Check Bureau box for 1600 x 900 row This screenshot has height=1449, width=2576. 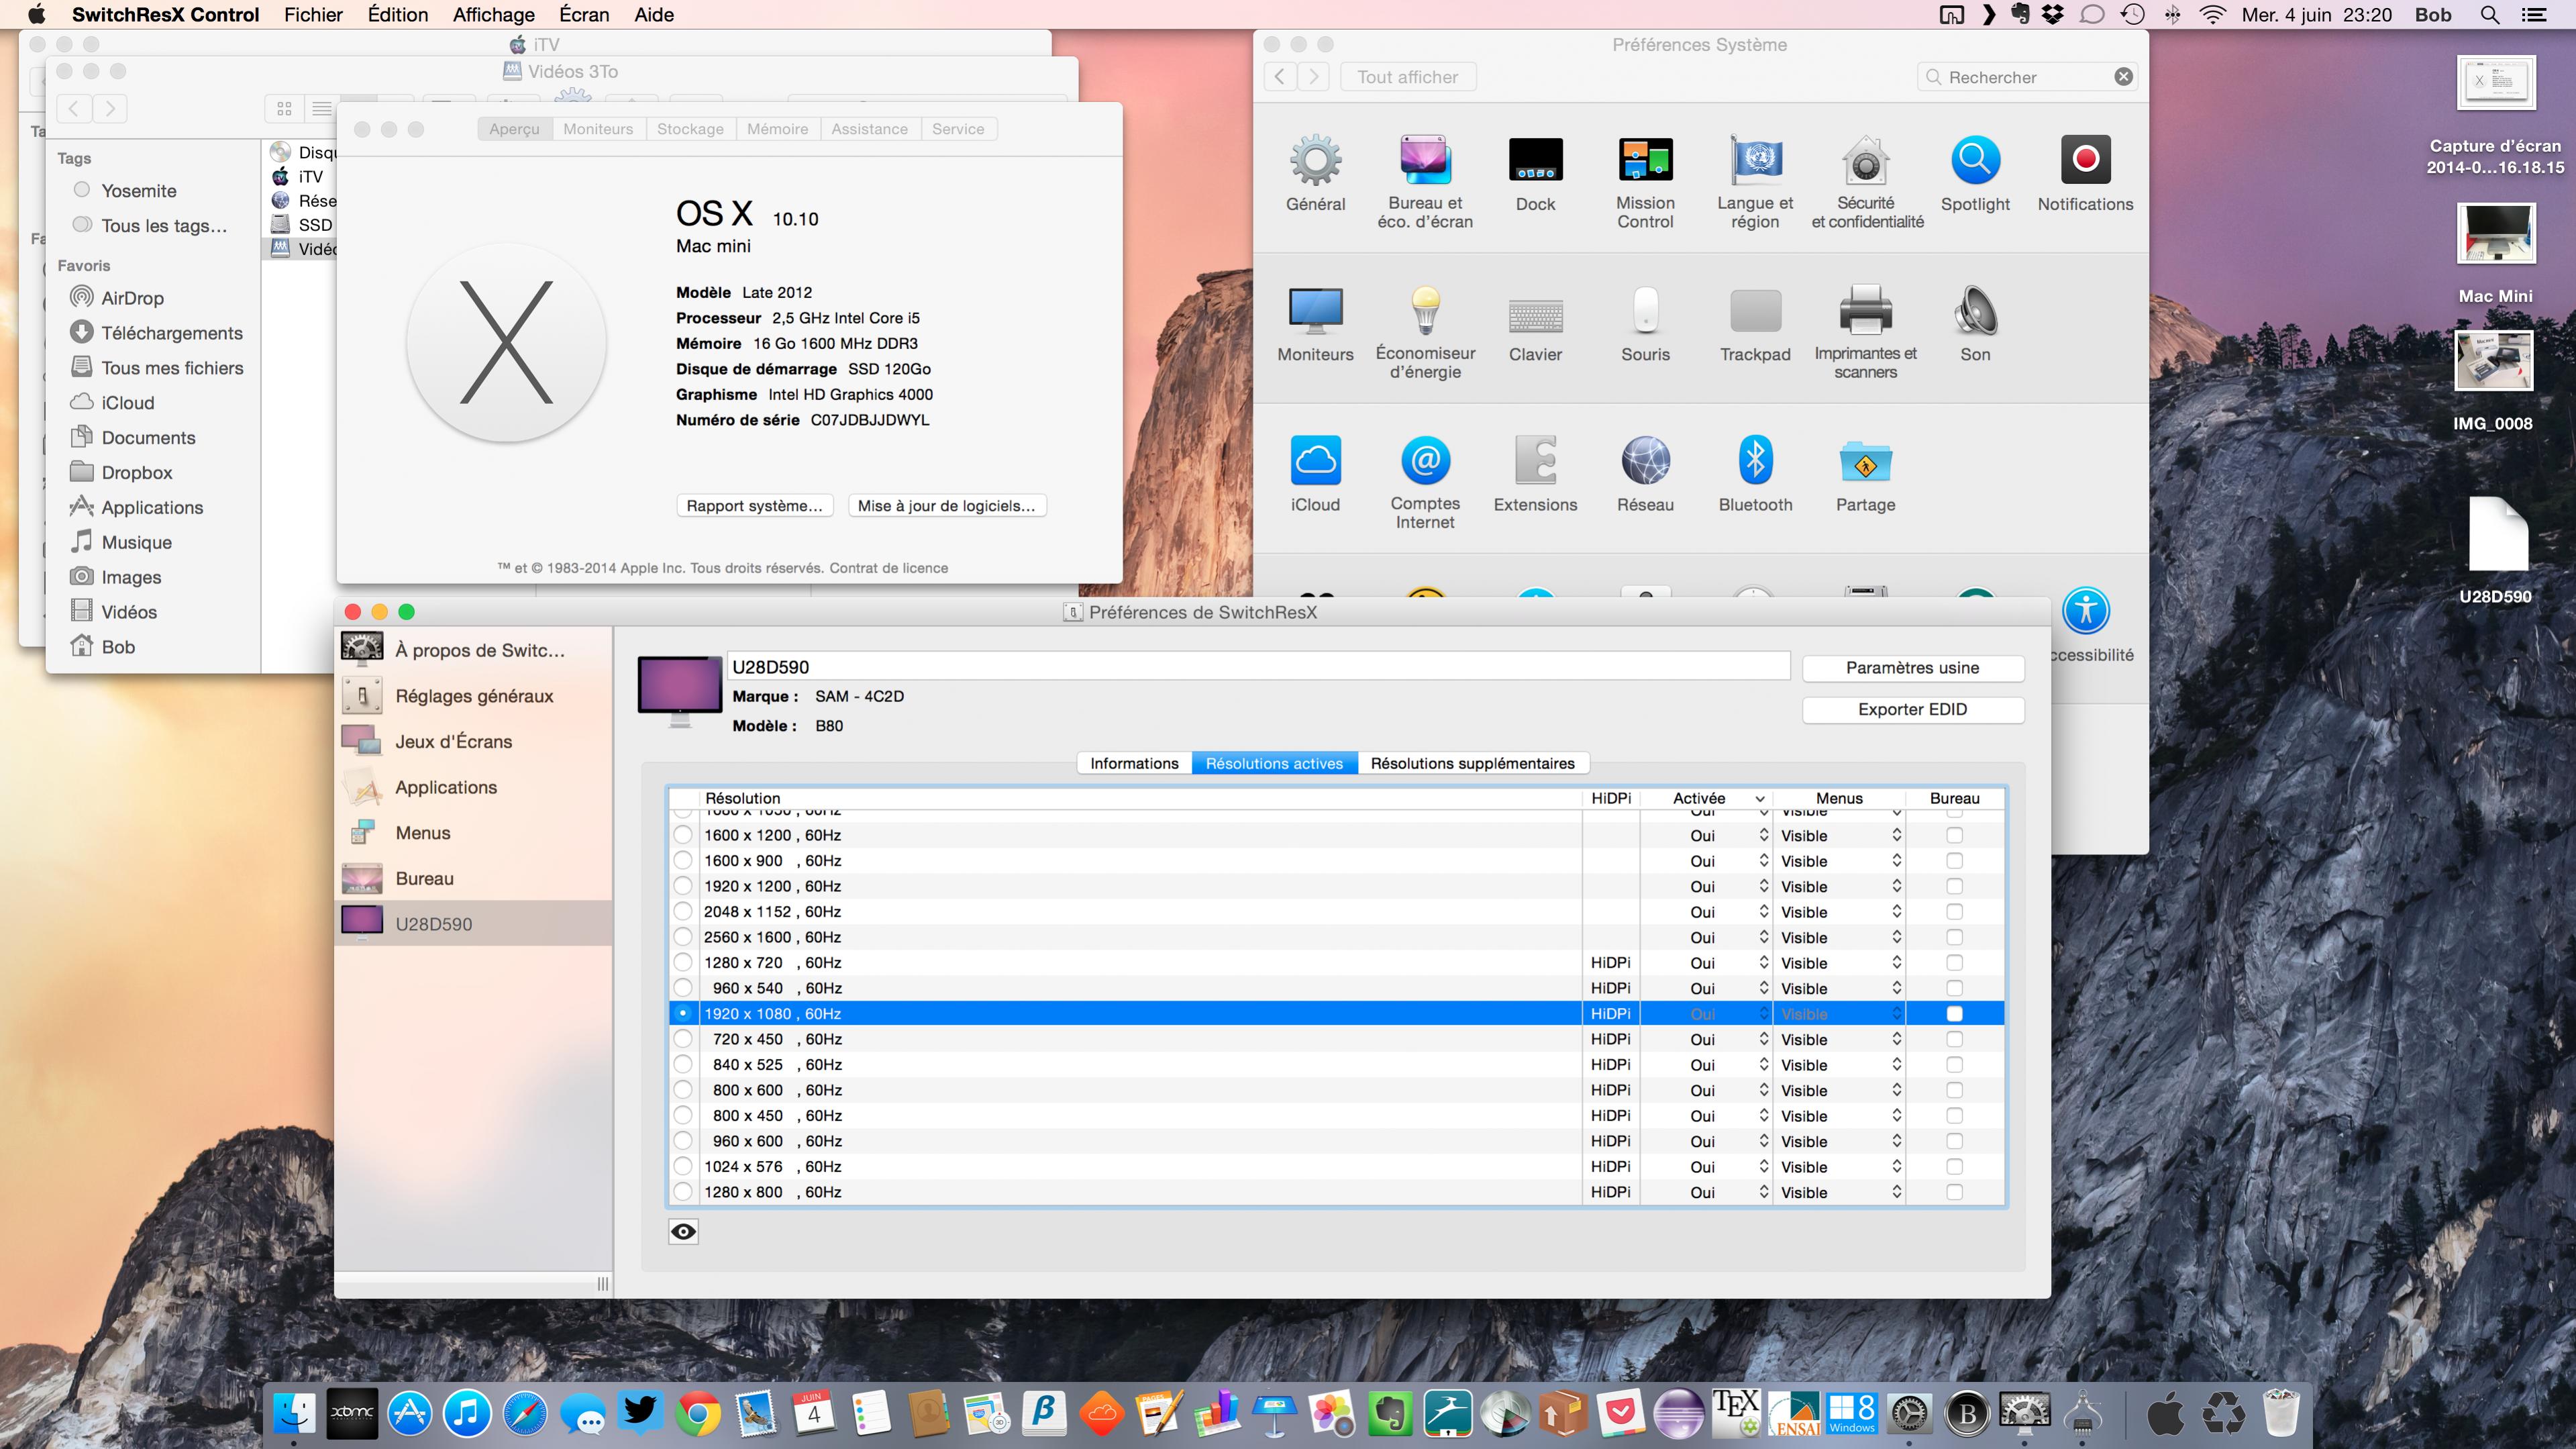[1955, 861]
